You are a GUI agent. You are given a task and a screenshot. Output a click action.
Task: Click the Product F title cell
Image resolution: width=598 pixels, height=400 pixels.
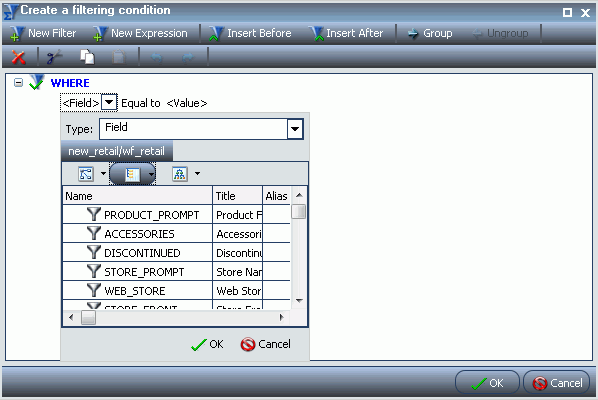tap(238, 215)
